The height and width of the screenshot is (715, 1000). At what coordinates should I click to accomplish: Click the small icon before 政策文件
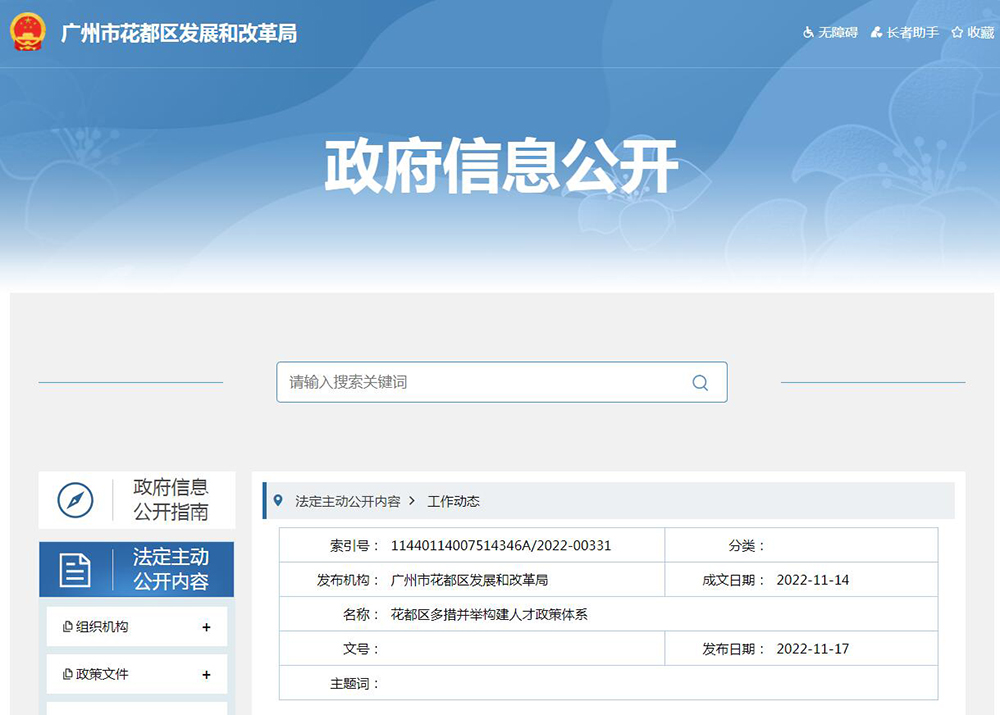tap(67, 675)
